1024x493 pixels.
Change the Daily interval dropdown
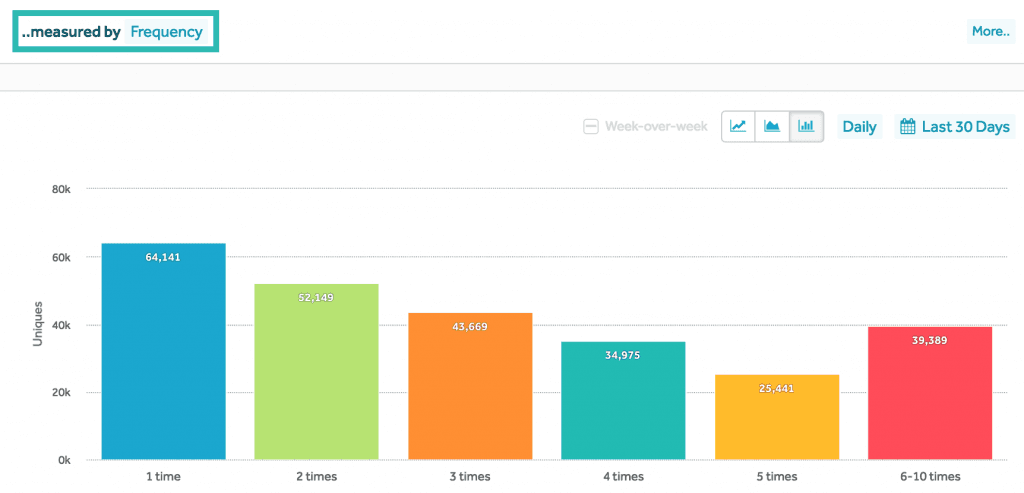click(x=859, y=127)
